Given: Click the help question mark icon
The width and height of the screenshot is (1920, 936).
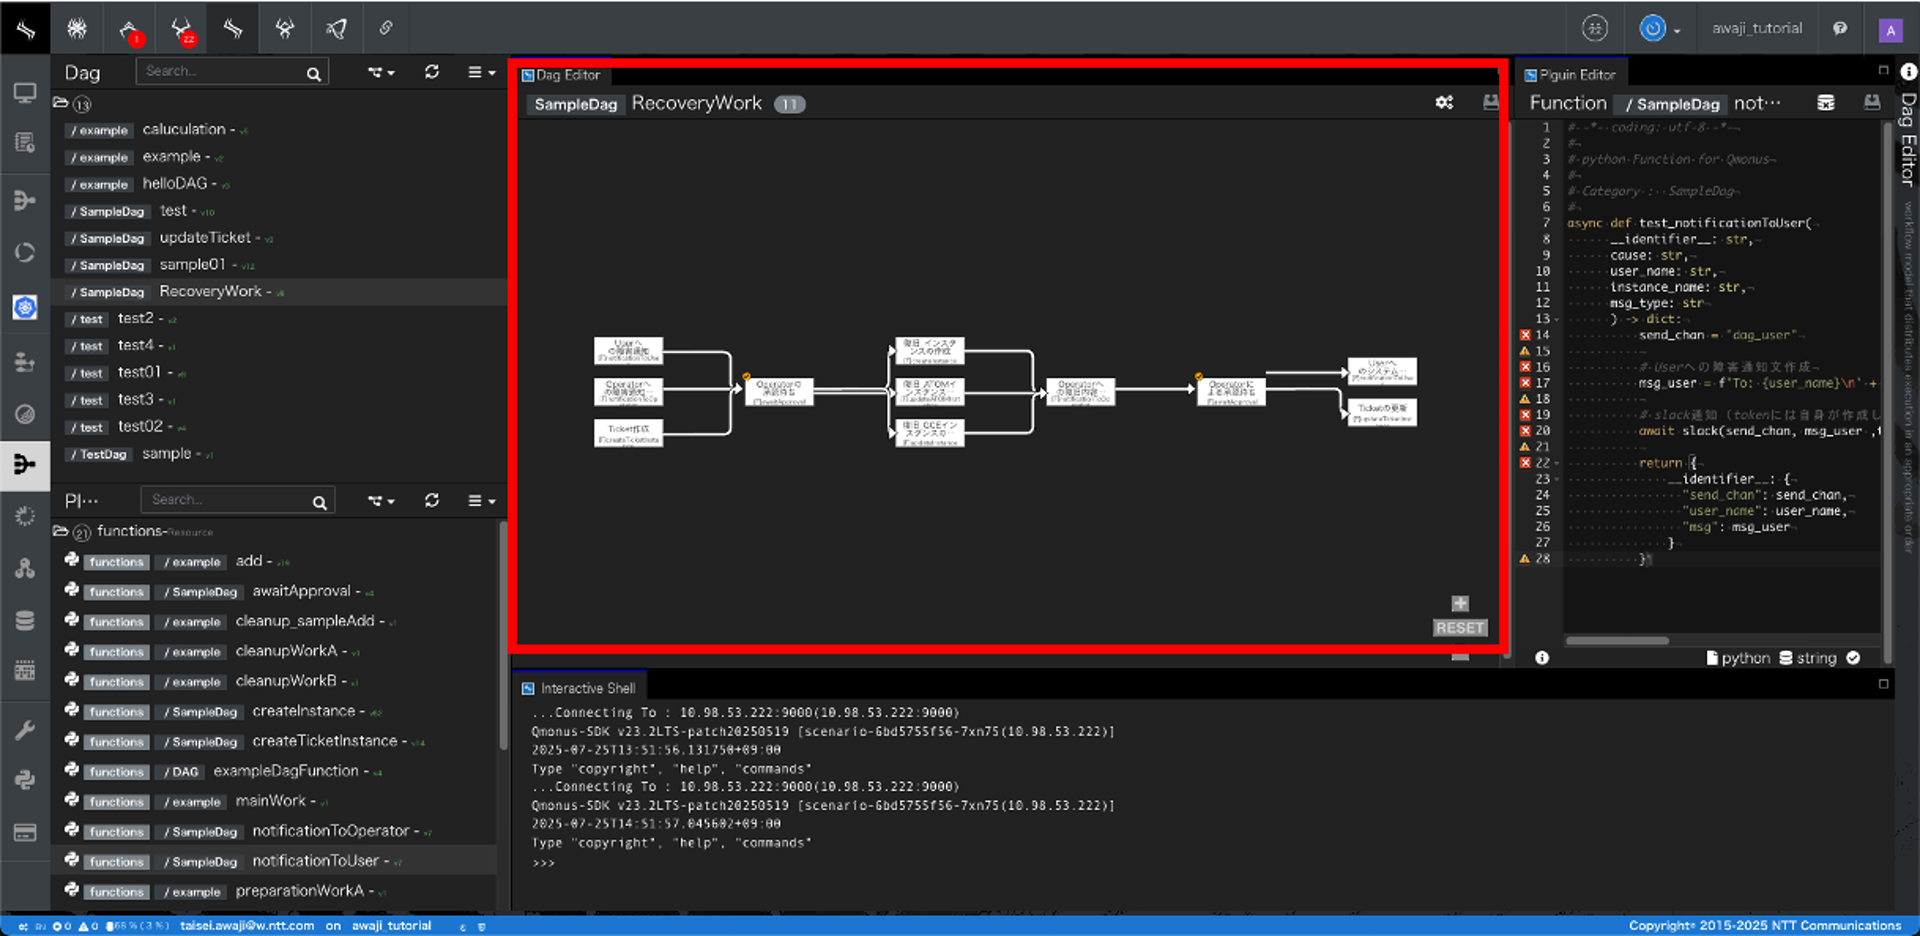Looking at the screenshot, I should tap(1840, 29).
